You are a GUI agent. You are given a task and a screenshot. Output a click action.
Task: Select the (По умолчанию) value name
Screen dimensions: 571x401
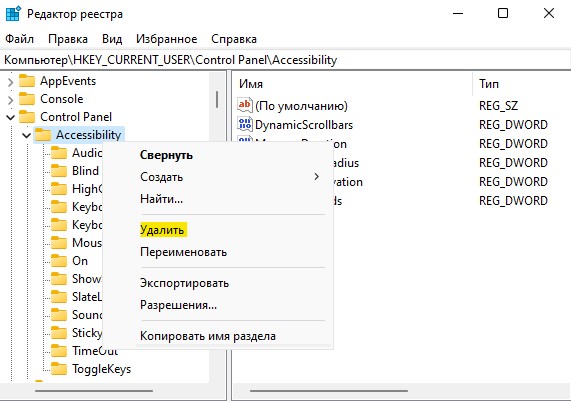coord(301,106)
